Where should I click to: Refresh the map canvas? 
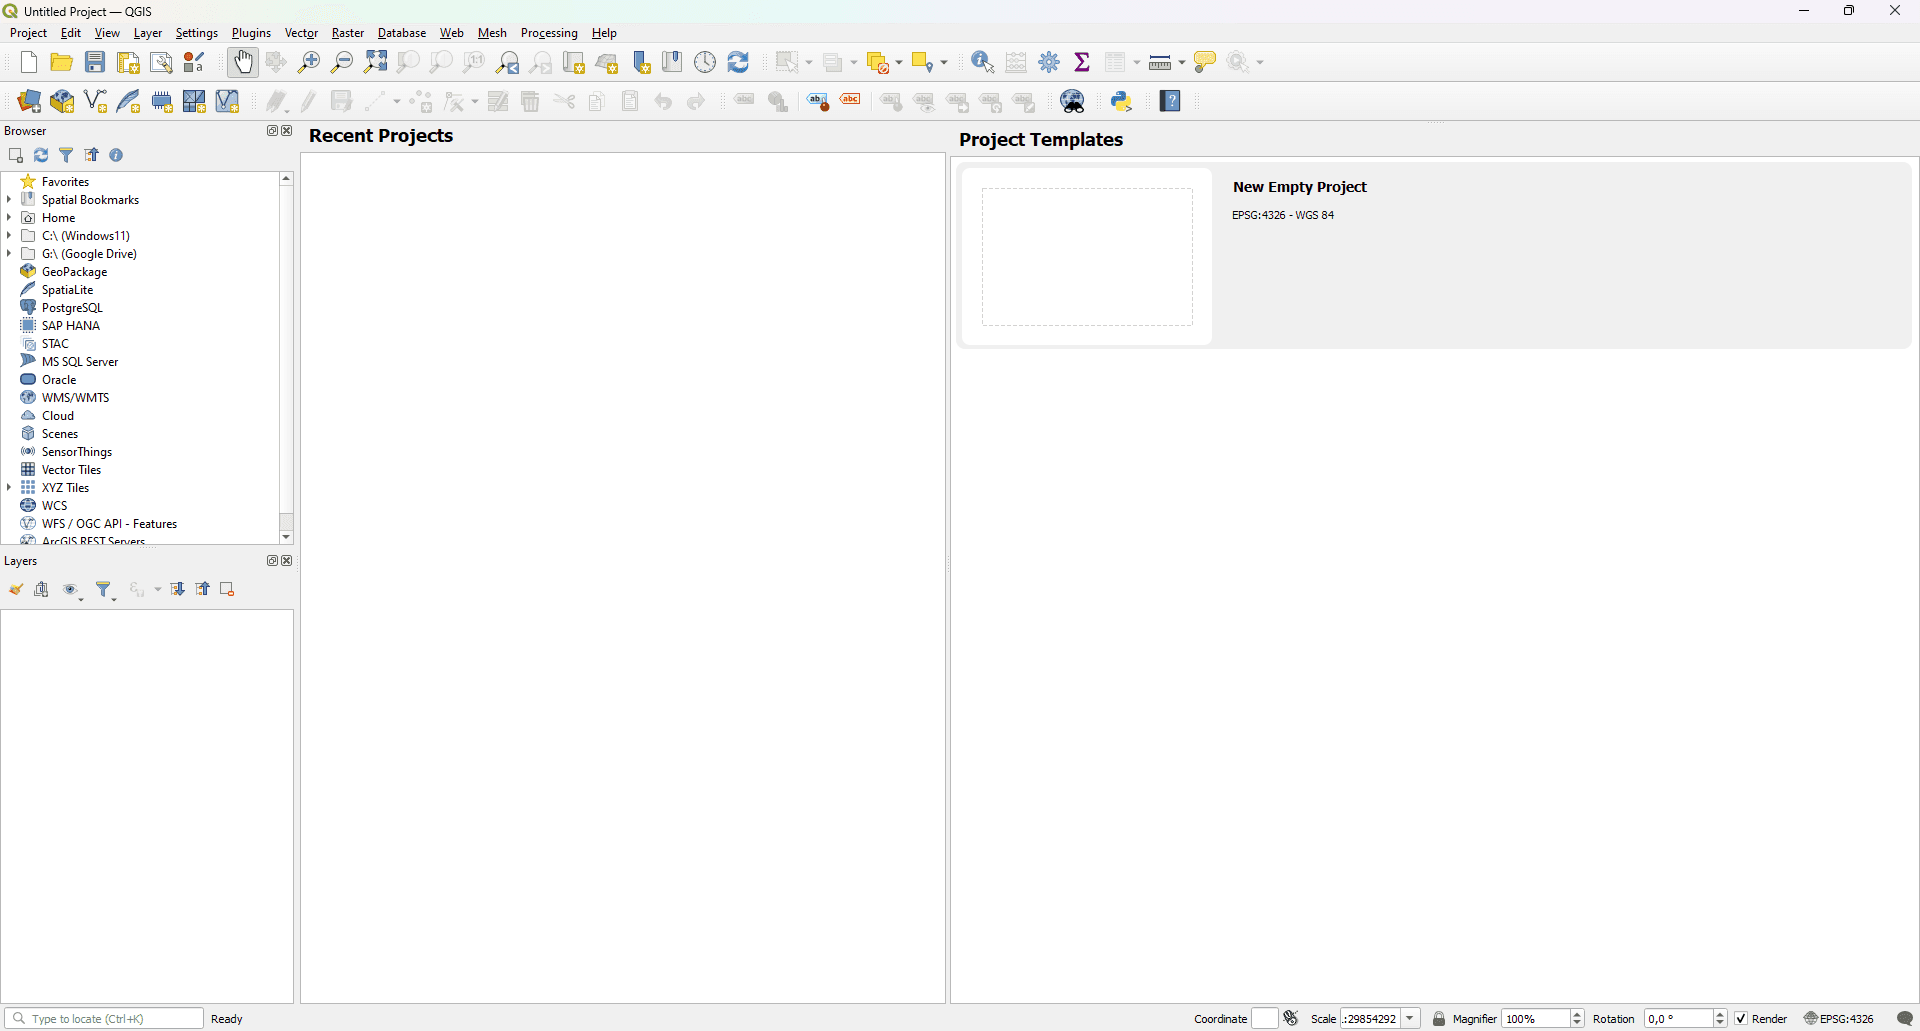(x=739, y=63)
